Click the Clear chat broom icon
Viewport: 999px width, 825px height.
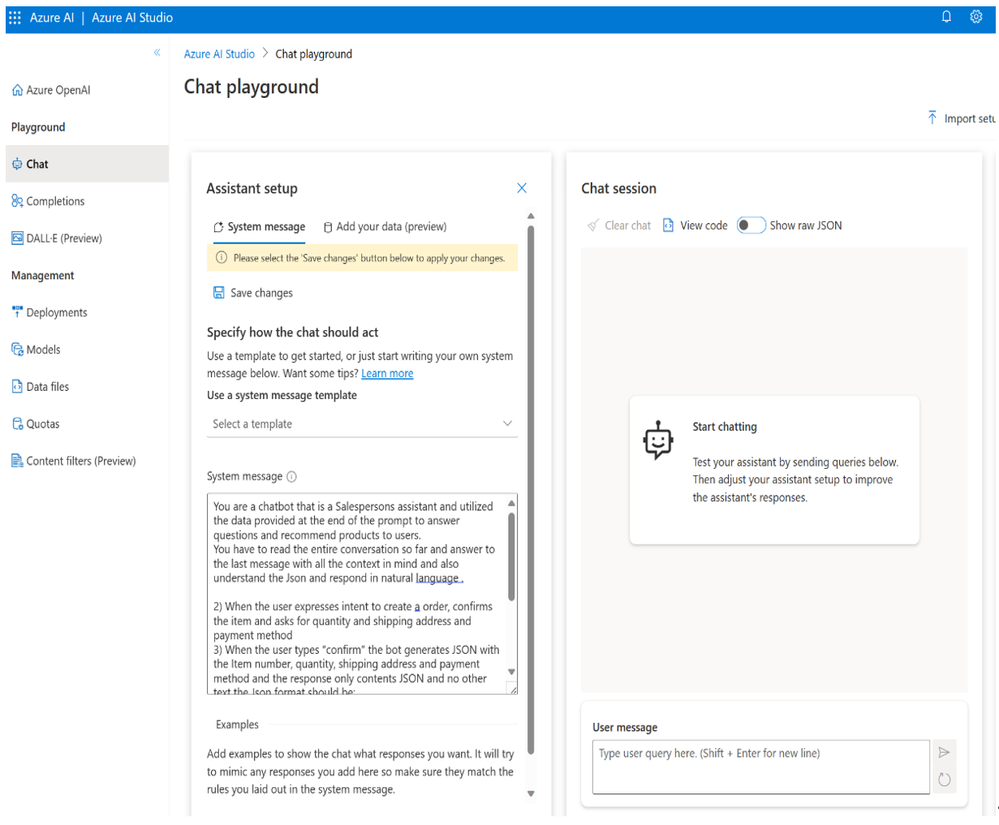tap(593, 226)
